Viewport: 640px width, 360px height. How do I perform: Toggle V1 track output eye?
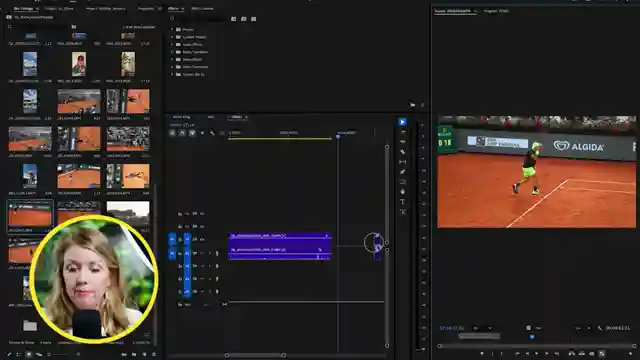202,239
